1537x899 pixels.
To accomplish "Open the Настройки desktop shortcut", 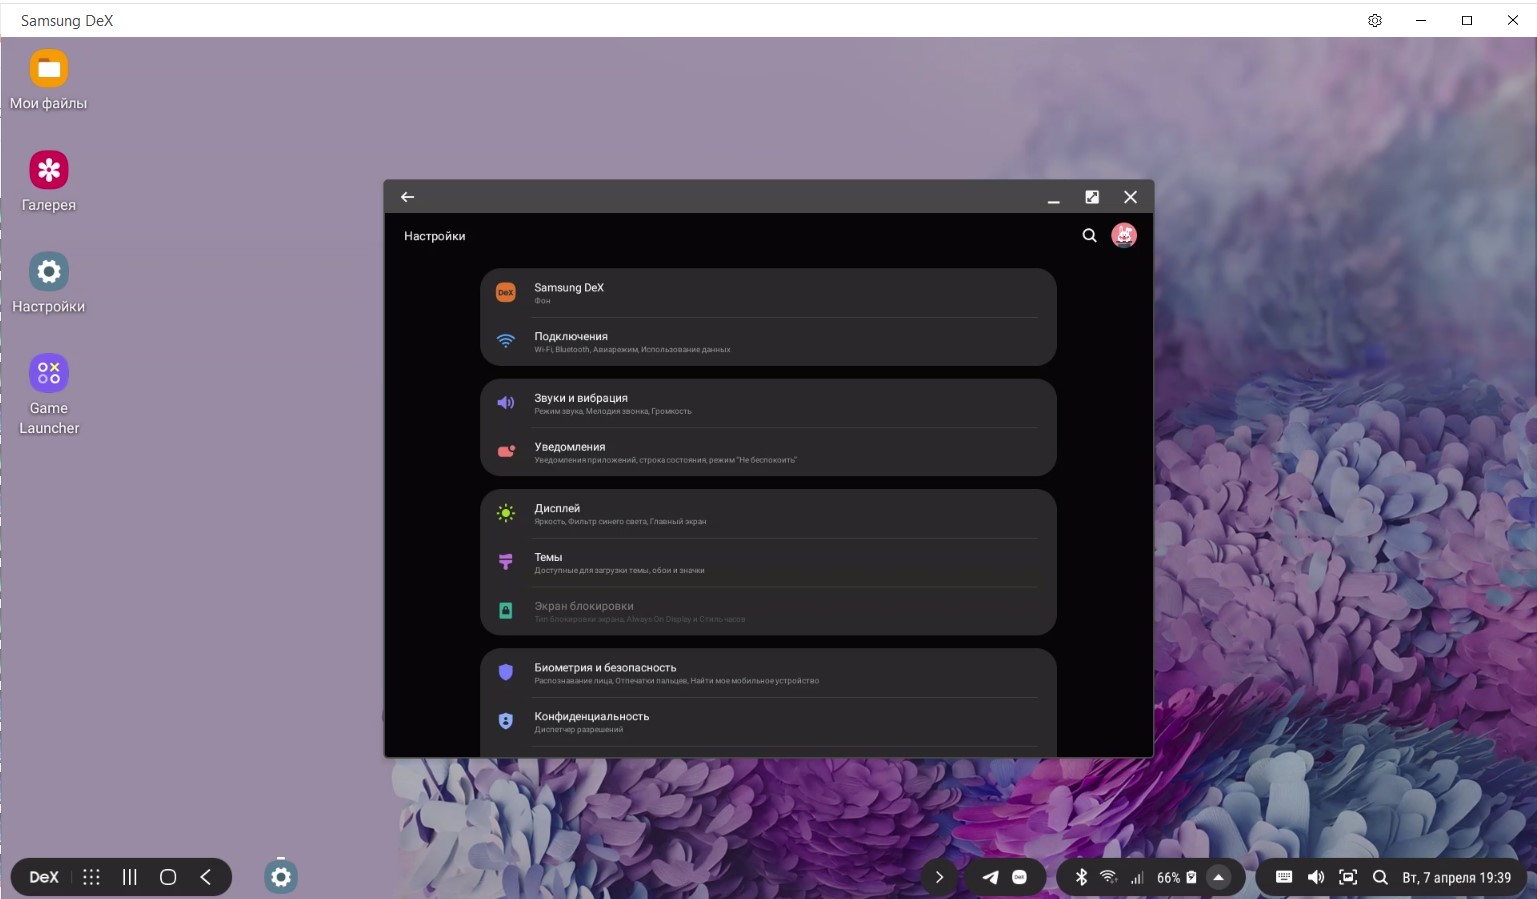I will (48, 283).
